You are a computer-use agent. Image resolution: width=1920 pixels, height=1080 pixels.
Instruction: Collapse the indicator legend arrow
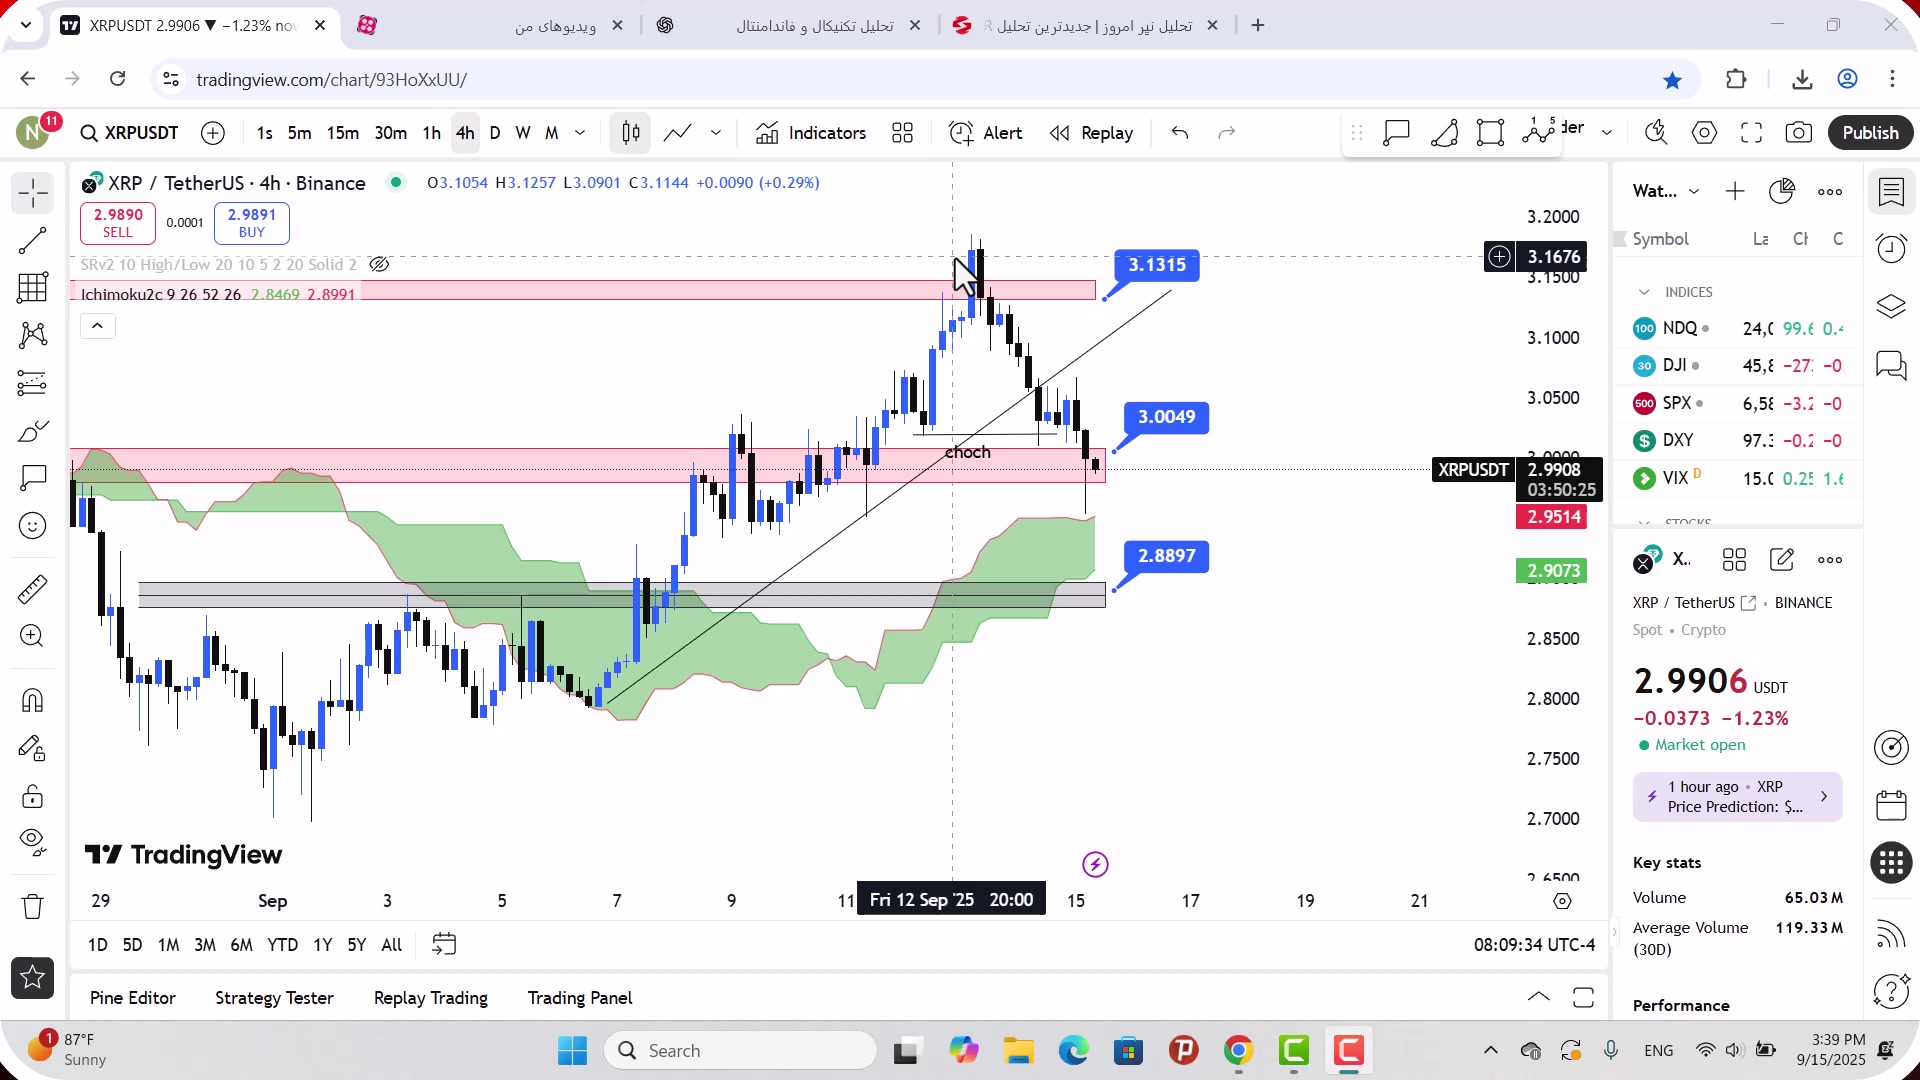coord(97,326)
